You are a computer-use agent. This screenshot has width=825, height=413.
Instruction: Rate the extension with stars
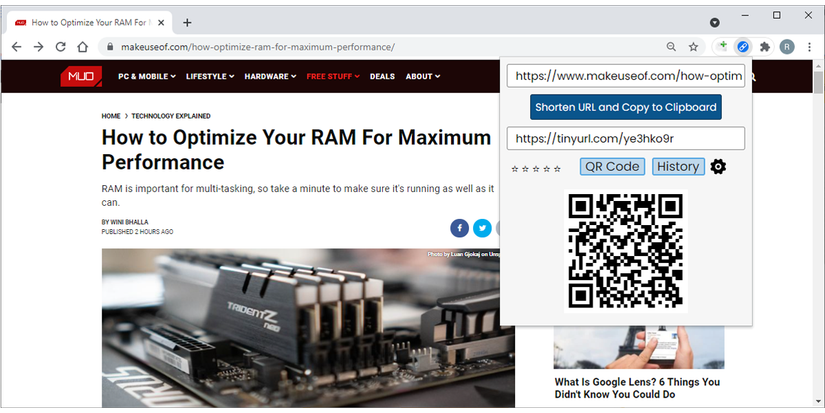[x=536, y=169]
